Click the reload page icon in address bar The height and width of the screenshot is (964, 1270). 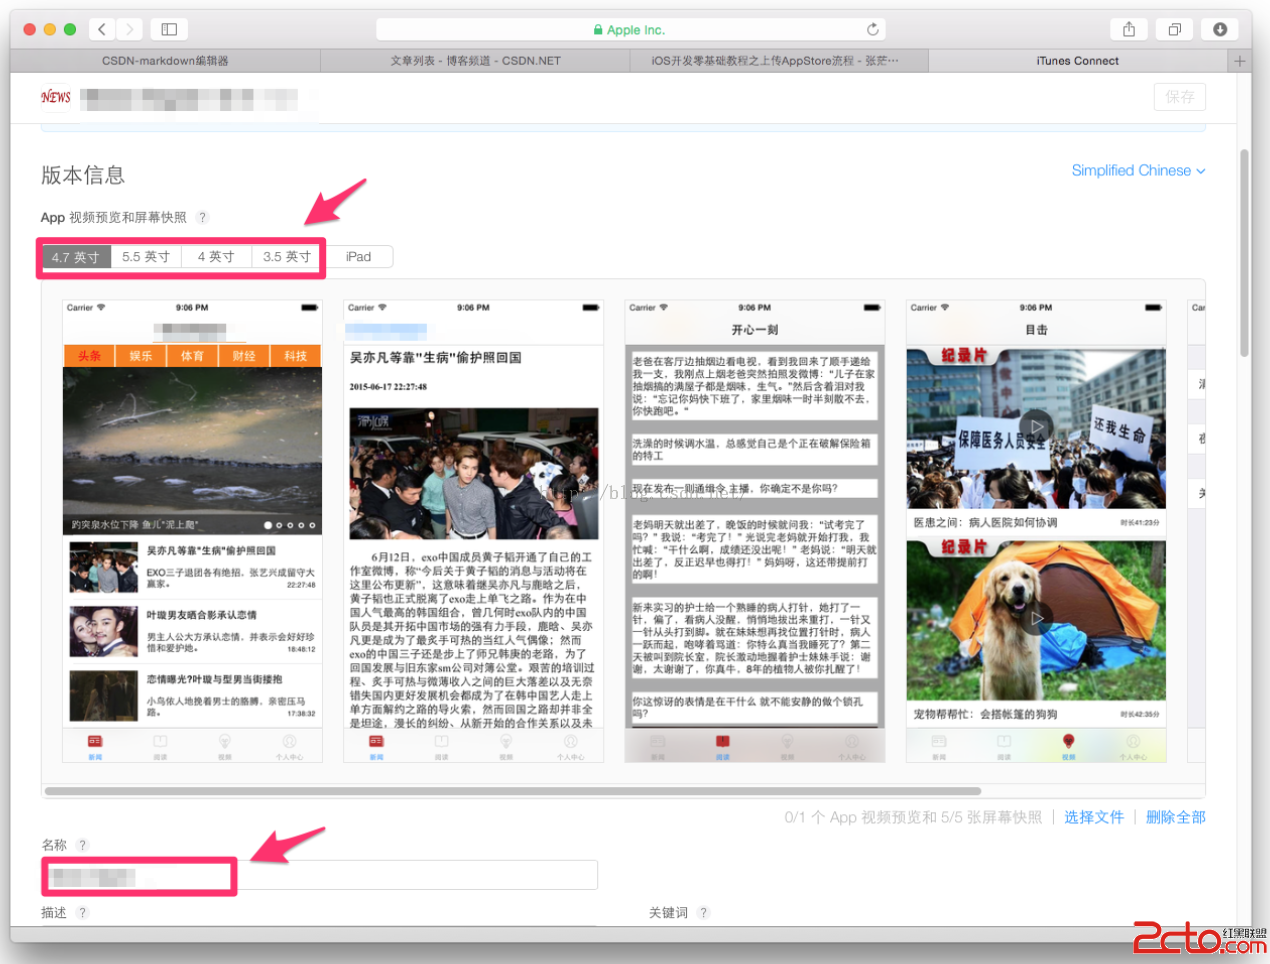coord(872,29)
